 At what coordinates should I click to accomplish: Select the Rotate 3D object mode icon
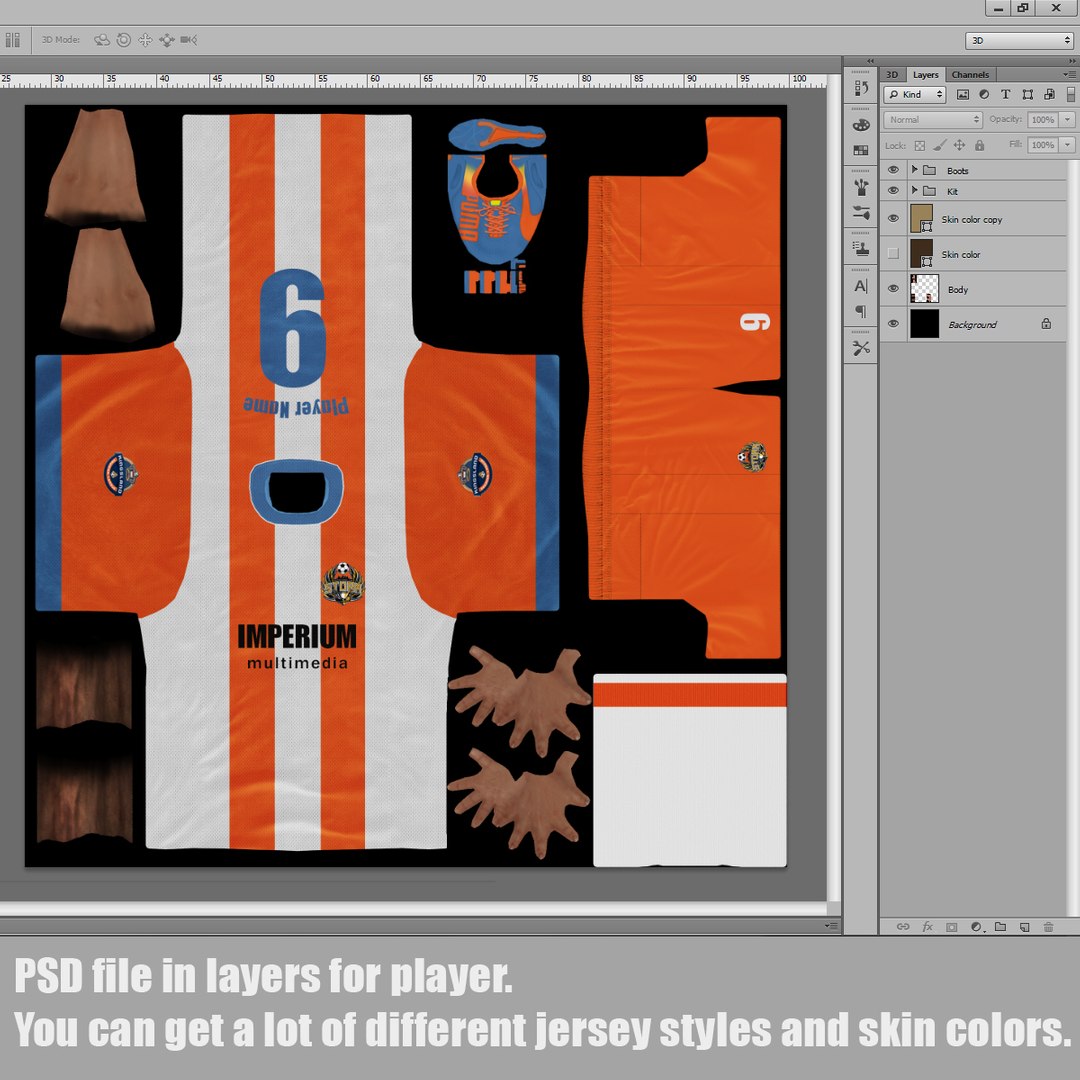[x=101, y=40]
